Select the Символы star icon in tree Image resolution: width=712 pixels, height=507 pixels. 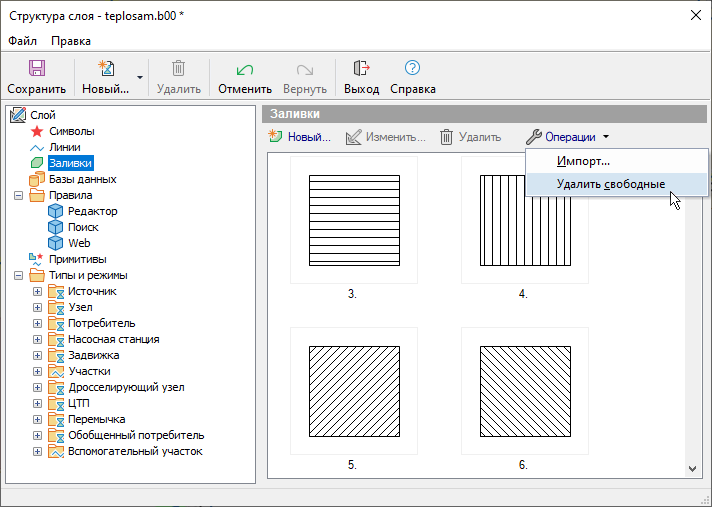click(x=38, y=131)
